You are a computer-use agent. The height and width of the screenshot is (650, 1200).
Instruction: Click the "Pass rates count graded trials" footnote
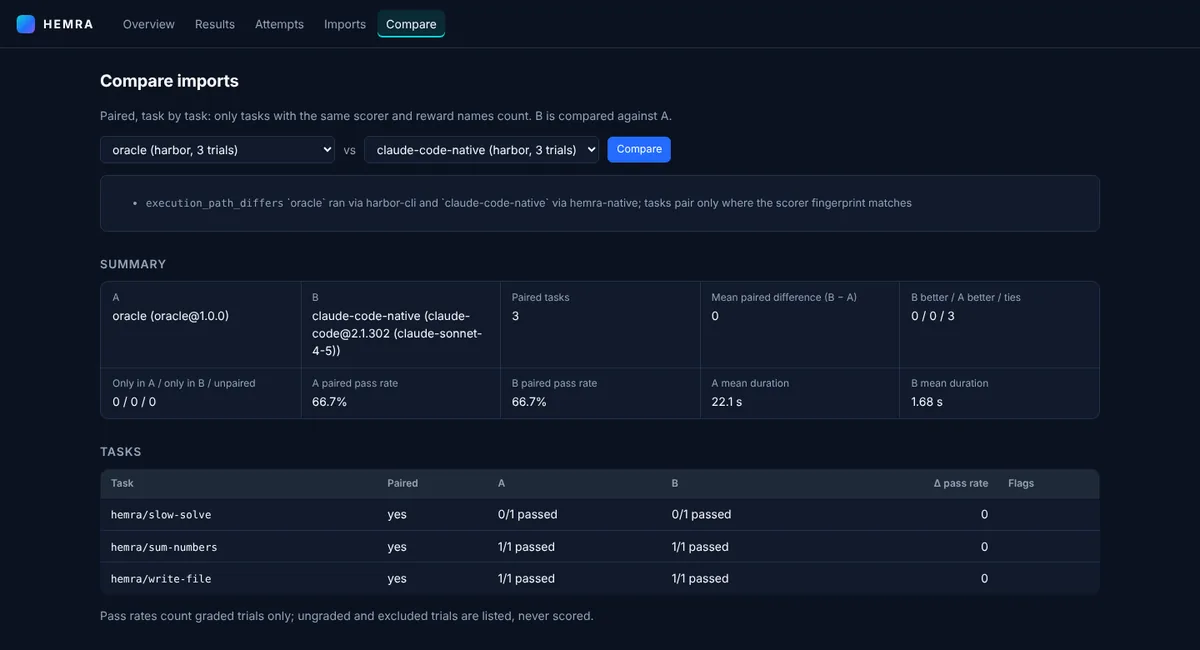[347, 616]
